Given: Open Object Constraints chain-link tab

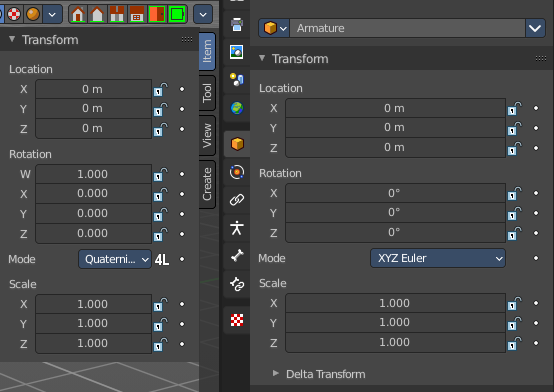Looking at the screenshot, I should (237, 200).
